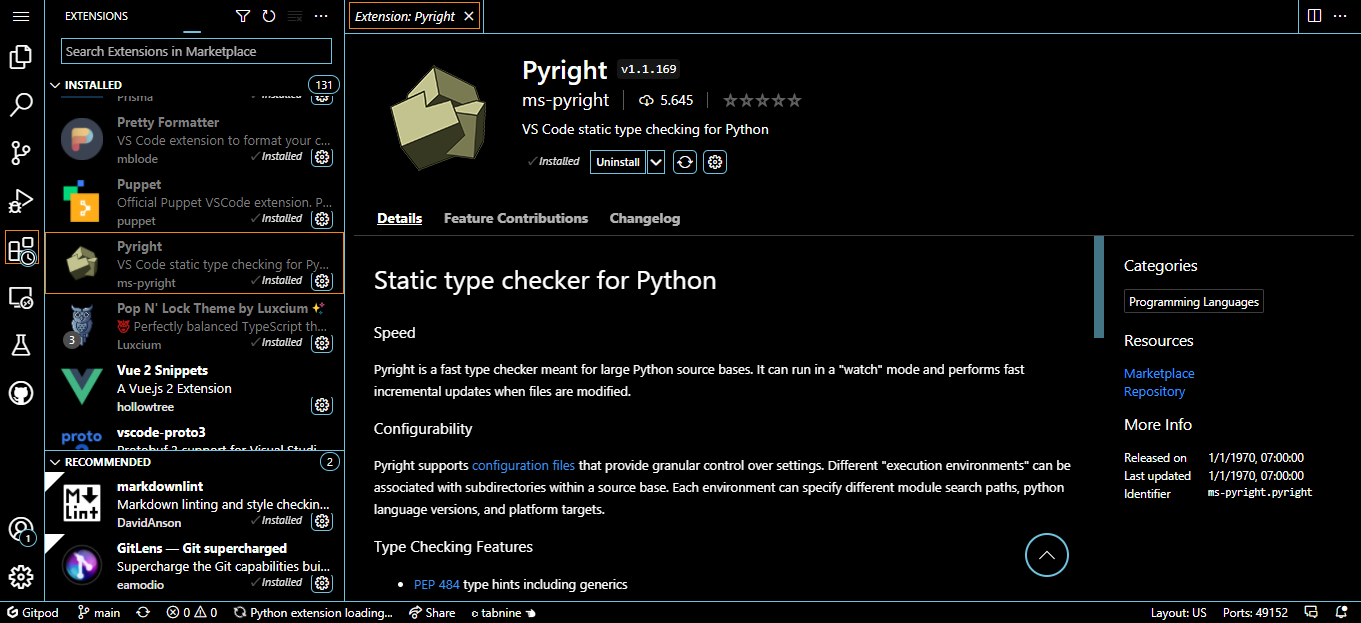Click the Search Extensions in Marketplace field
Image resolution: width=1361 pixels, height=623 pixels.
point(196,51)
